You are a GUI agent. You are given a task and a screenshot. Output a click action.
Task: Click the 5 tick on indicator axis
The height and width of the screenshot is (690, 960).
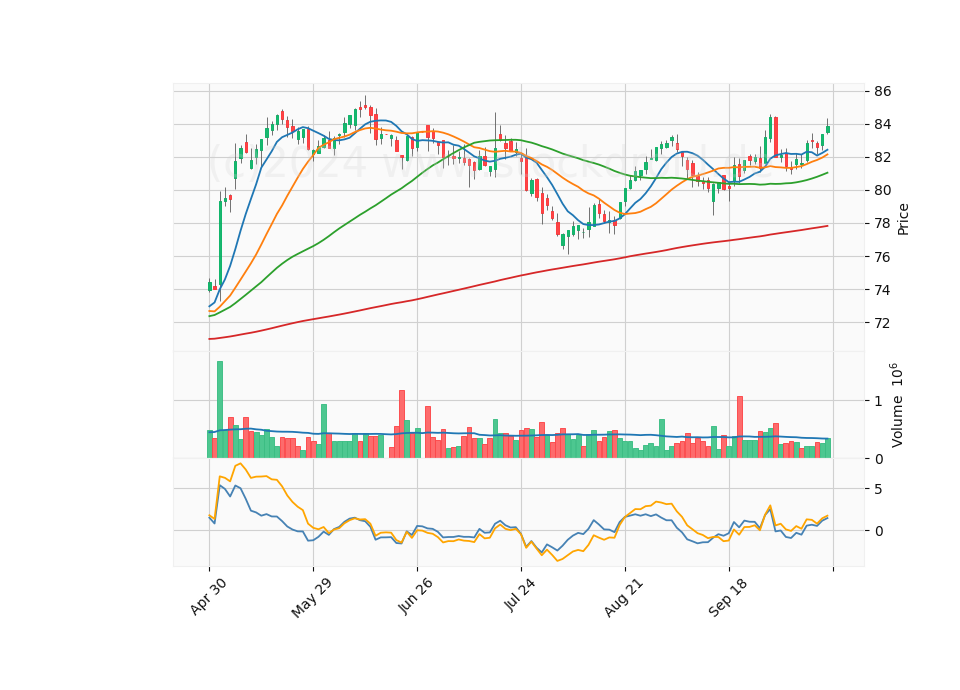tap(879, 489)
